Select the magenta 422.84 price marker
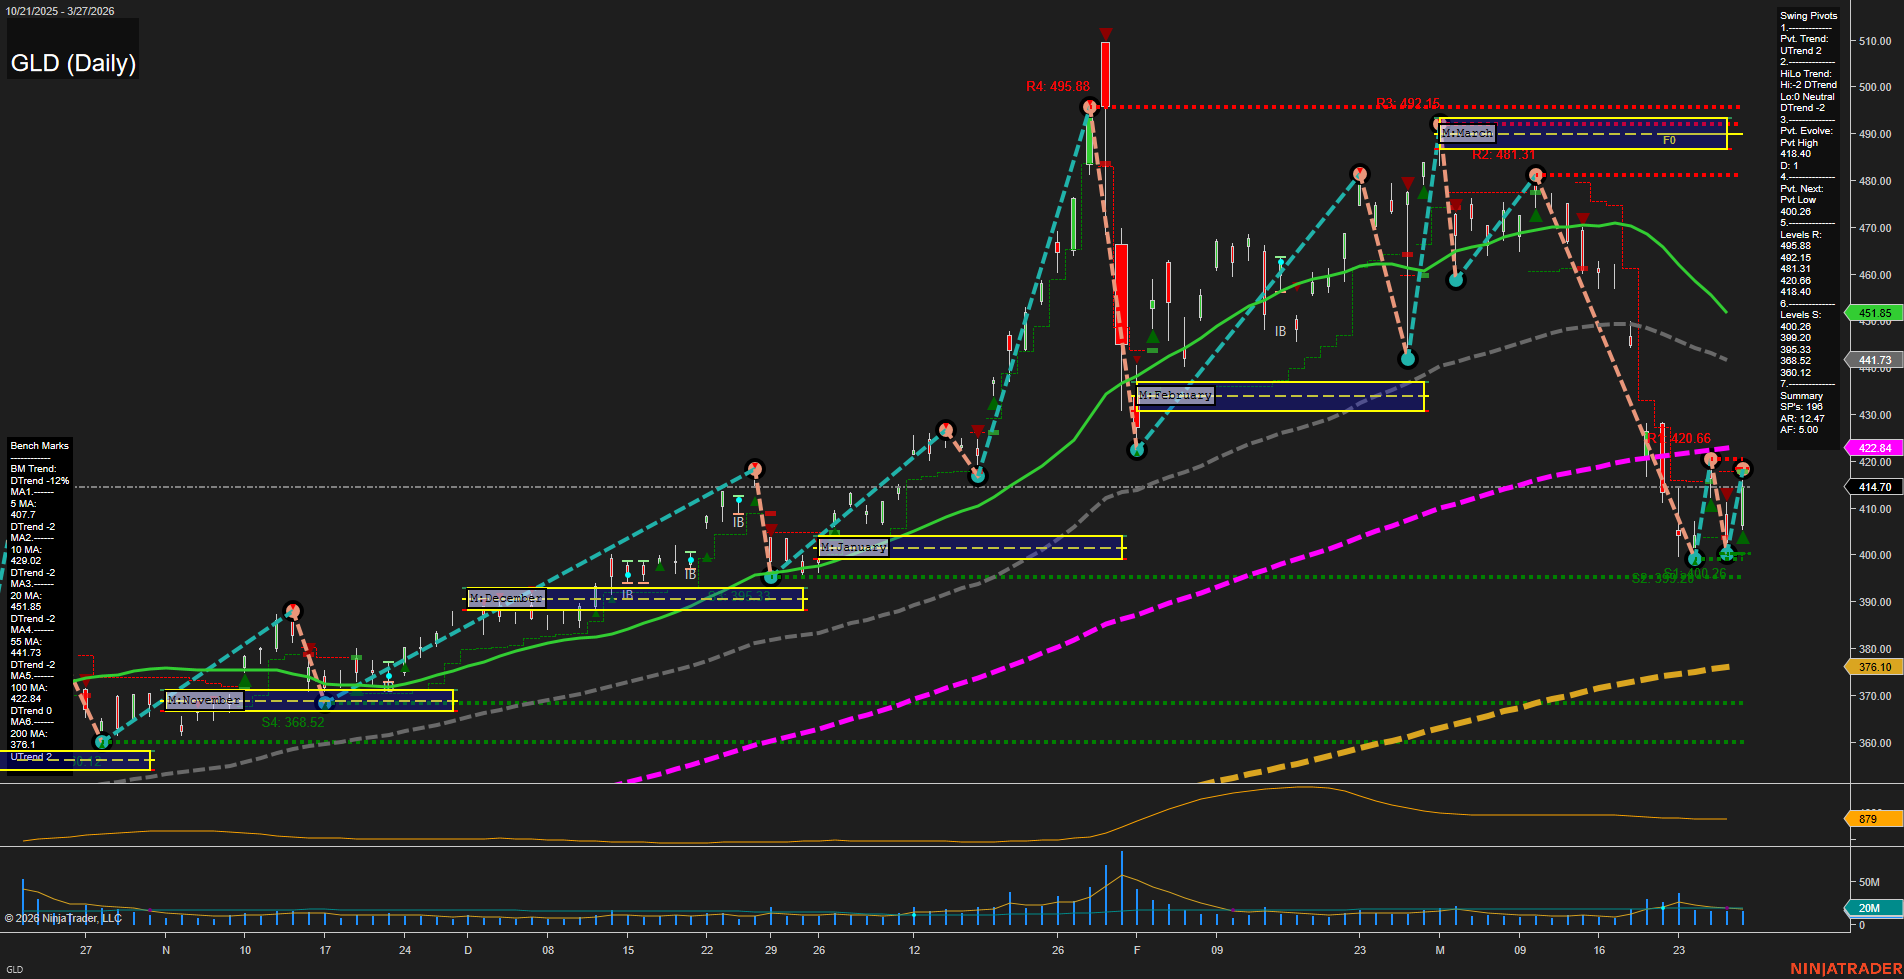 pyautogui.click(x=1874, y=448)
